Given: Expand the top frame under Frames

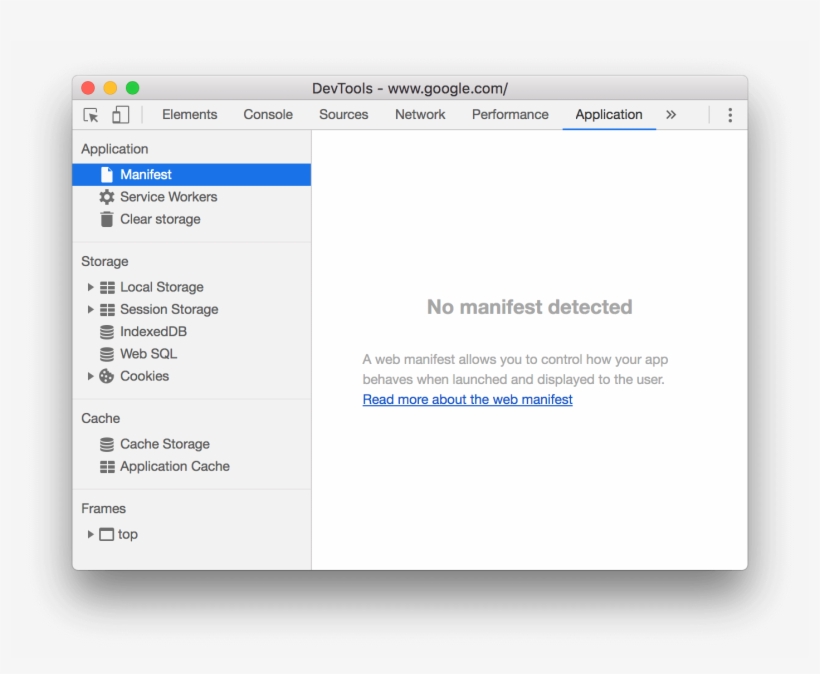Looking at the screenshot, I should 90,534.
